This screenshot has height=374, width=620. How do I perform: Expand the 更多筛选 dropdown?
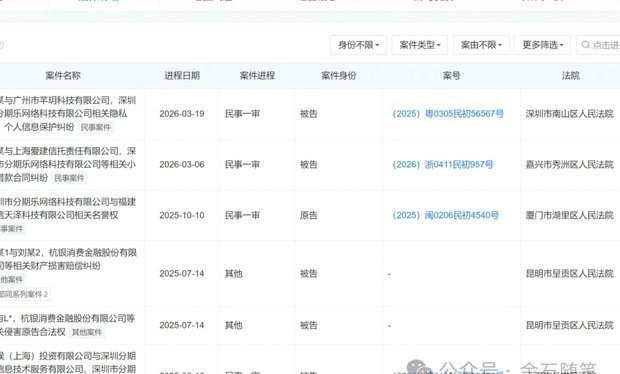coord(542,45)
